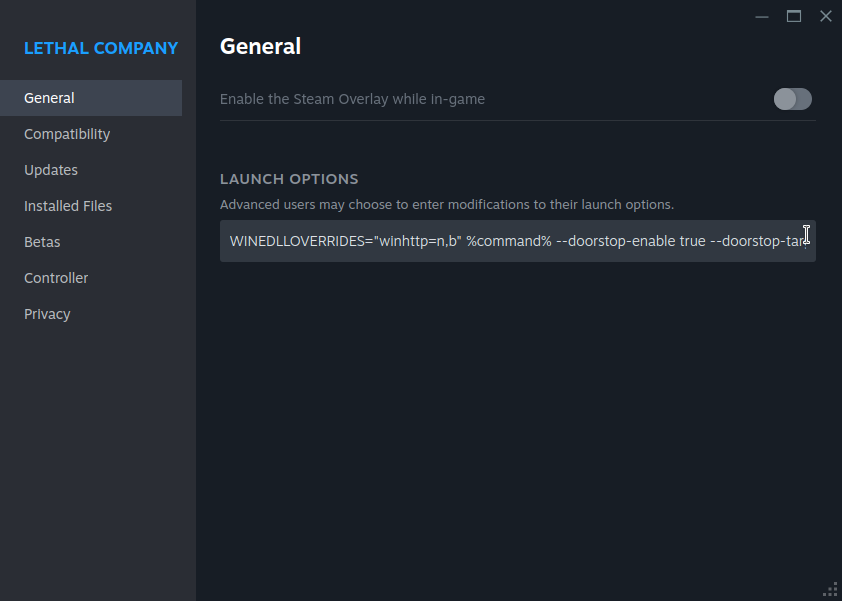Image resolution: width=842 pixels, height=601 pixels.
Task: Open Controller settings
Action: pyautogui.click(x=56, y=278)
